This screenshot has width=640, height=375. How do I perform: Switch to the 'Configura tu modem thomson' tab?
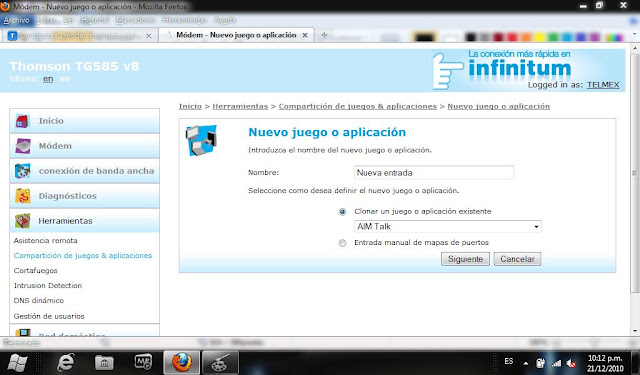(x=80, y=36)
